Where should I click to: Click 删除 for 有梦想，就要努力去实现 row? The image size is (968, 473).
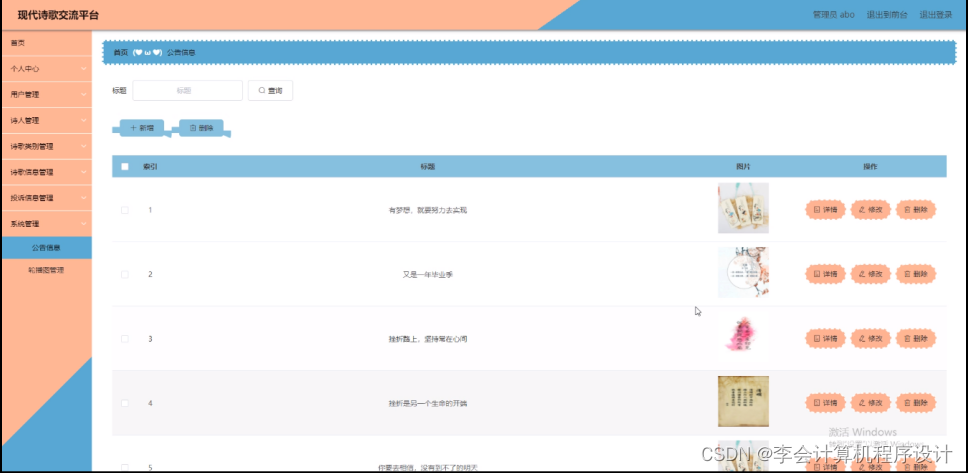916,210
